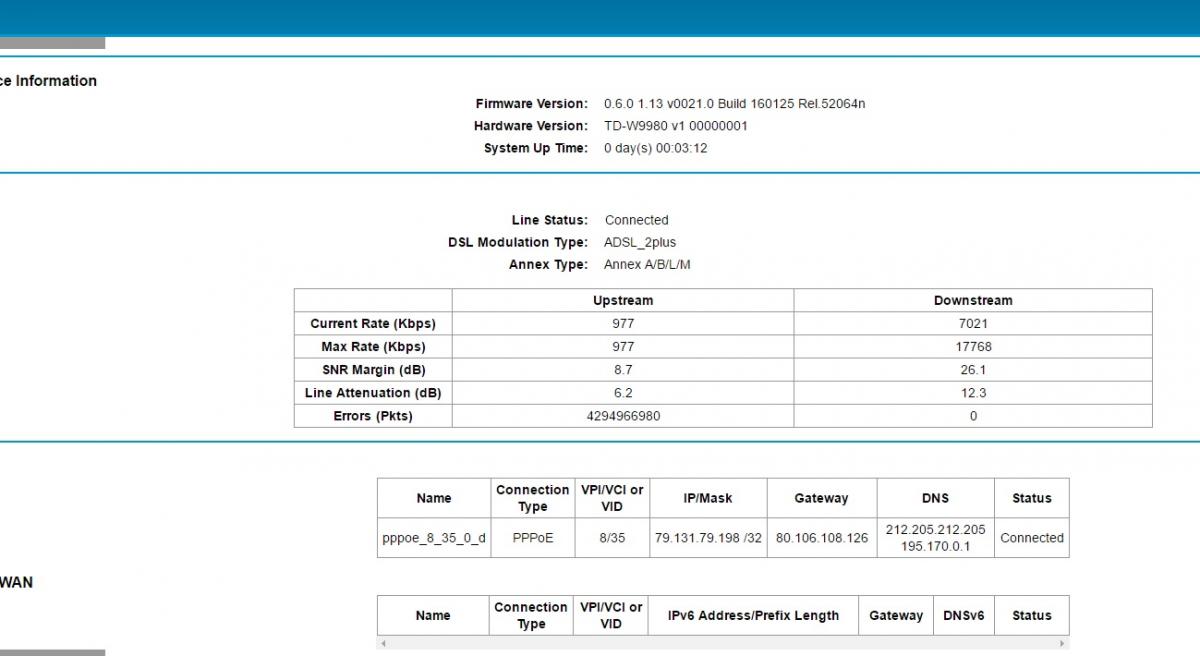Click the pppoe_8_35_0_d connection name
1200x656 pixels.
pos(433,538)
